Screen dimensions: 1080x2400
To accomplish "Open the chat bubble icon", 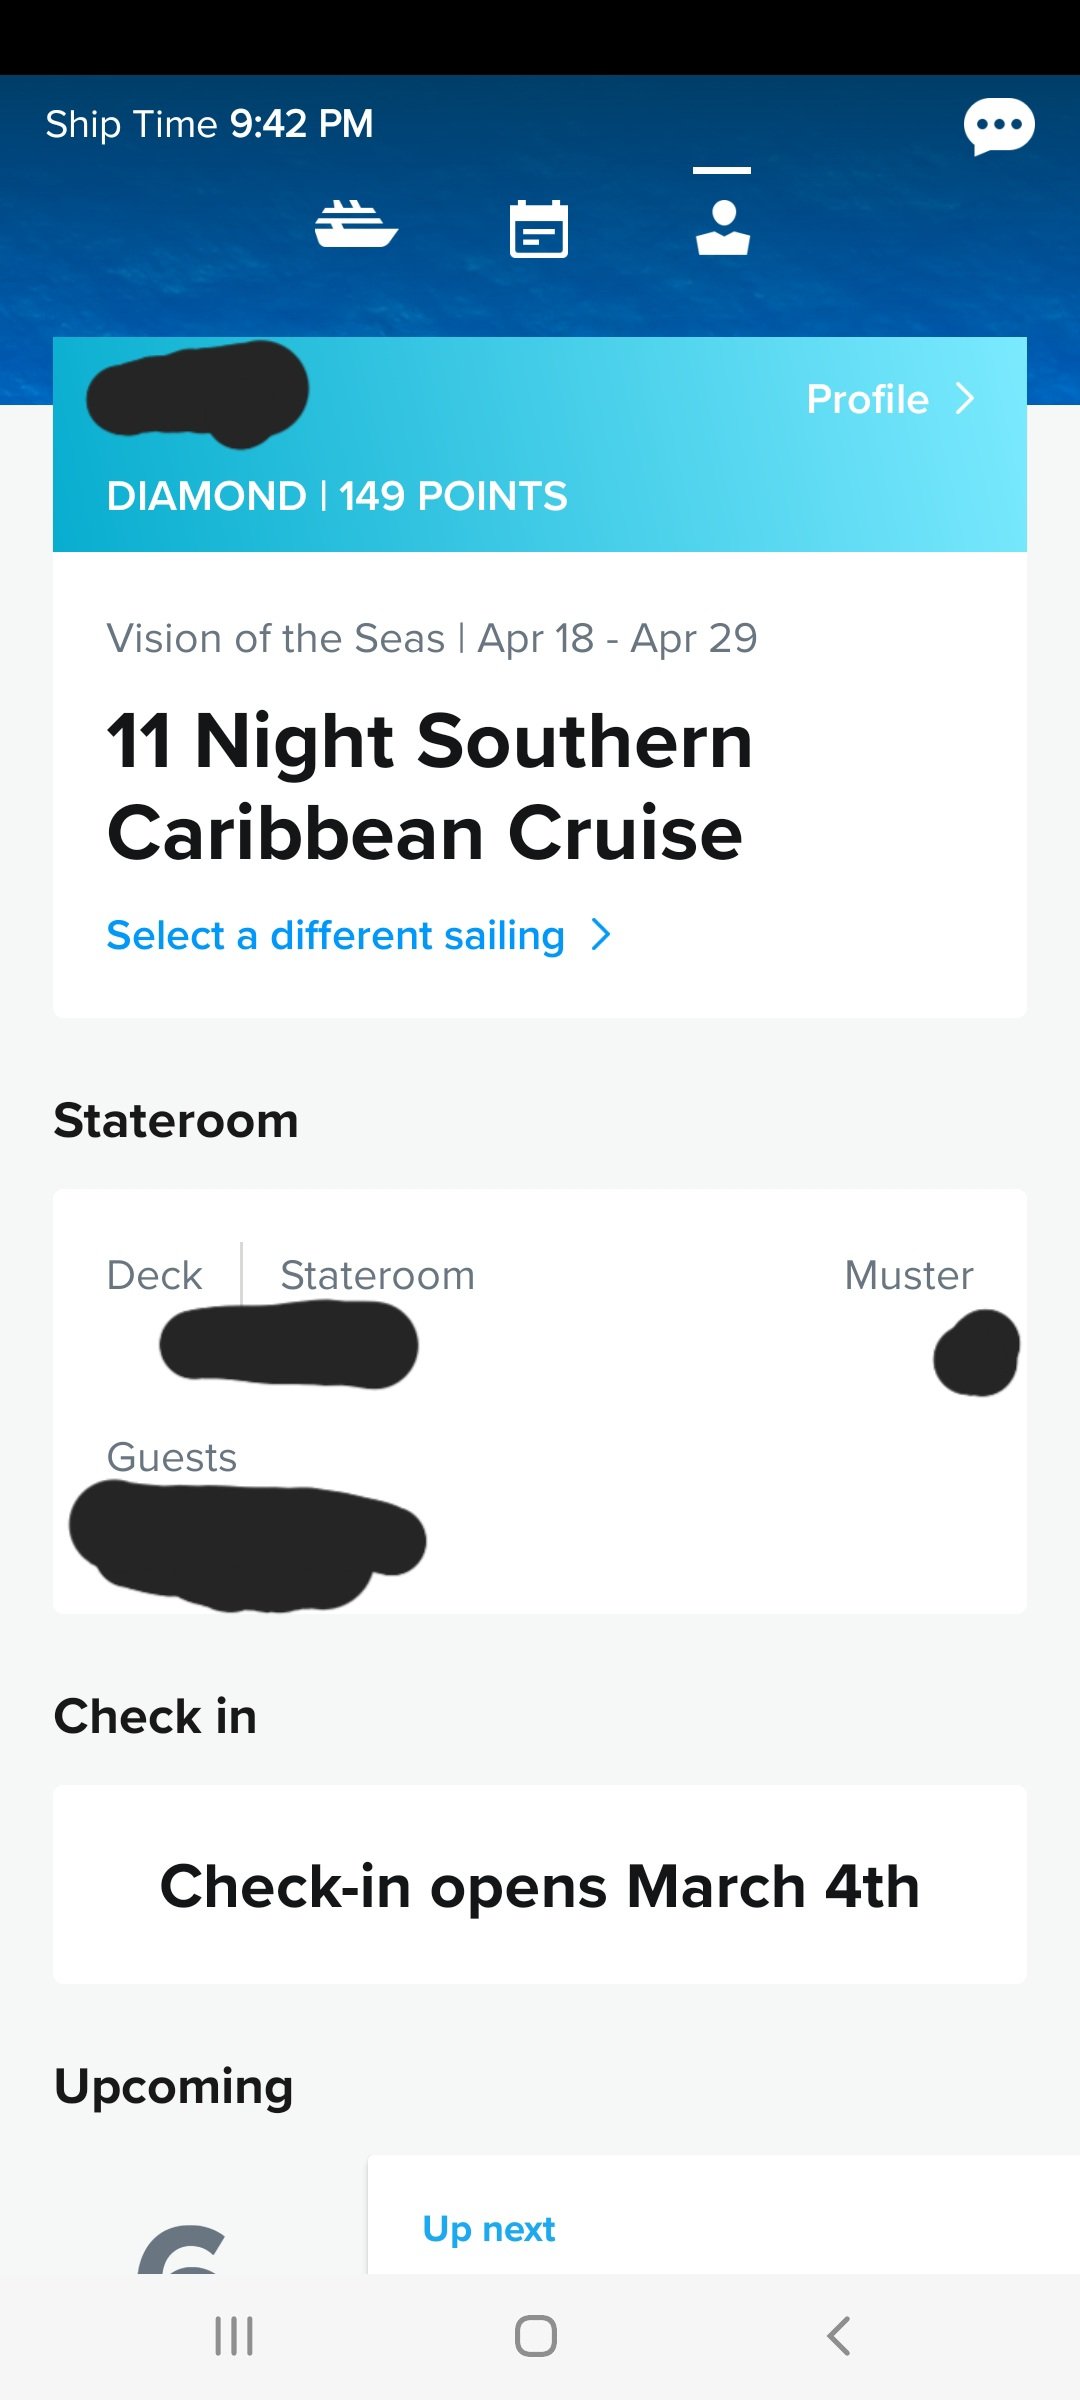I will (999, 126).
